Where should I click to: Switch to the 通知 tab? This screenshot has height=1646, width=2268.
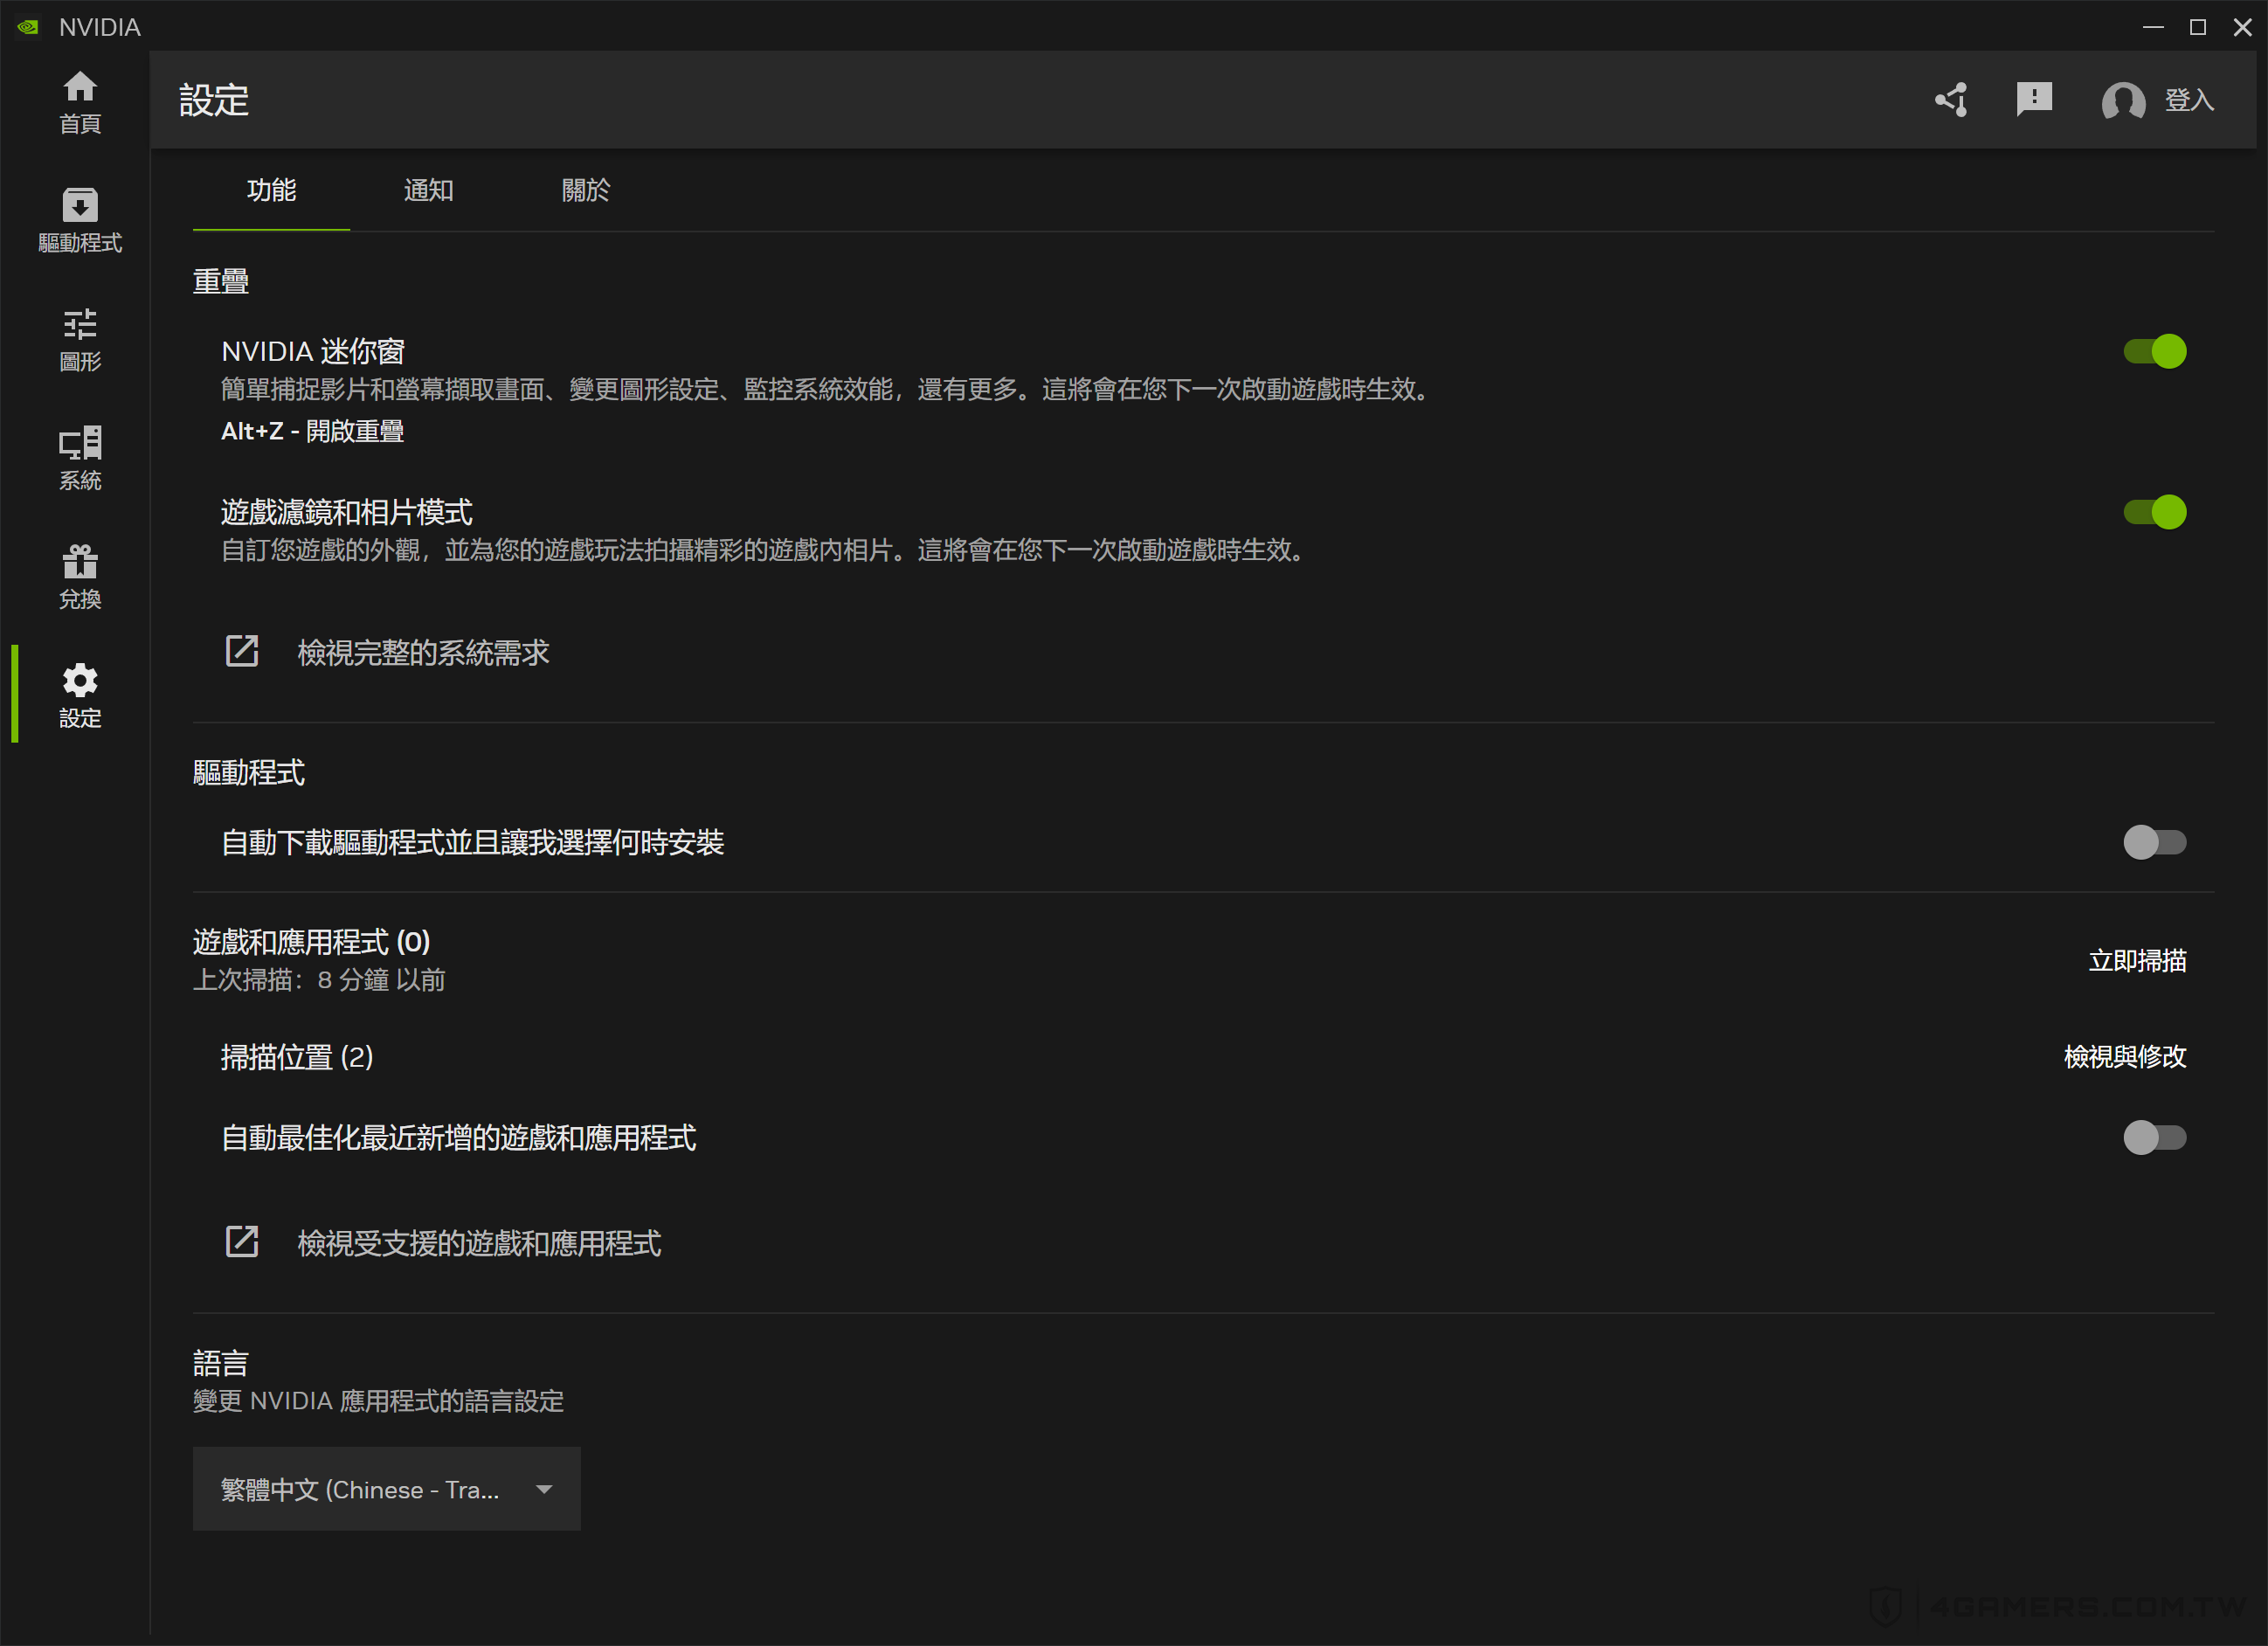pyautogui.click(x=428, y=190)
